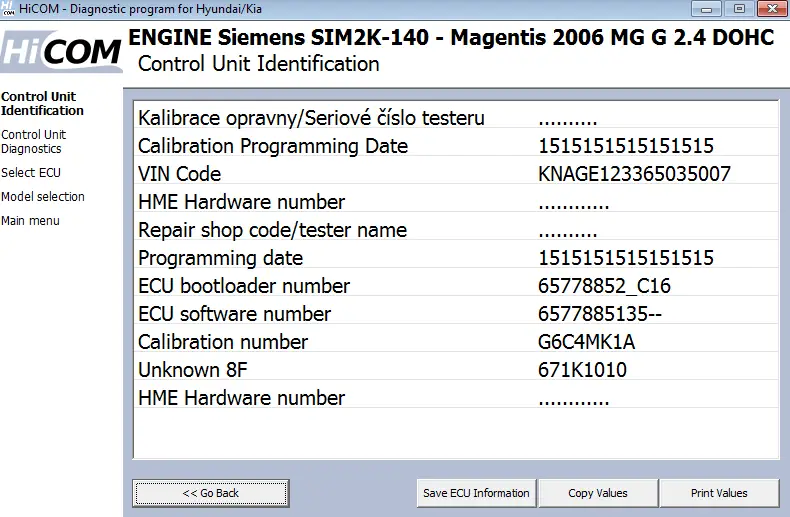Click the HiCOM logo image
Viewport: 790px width, 517px height.
click(x=61, y=51)
